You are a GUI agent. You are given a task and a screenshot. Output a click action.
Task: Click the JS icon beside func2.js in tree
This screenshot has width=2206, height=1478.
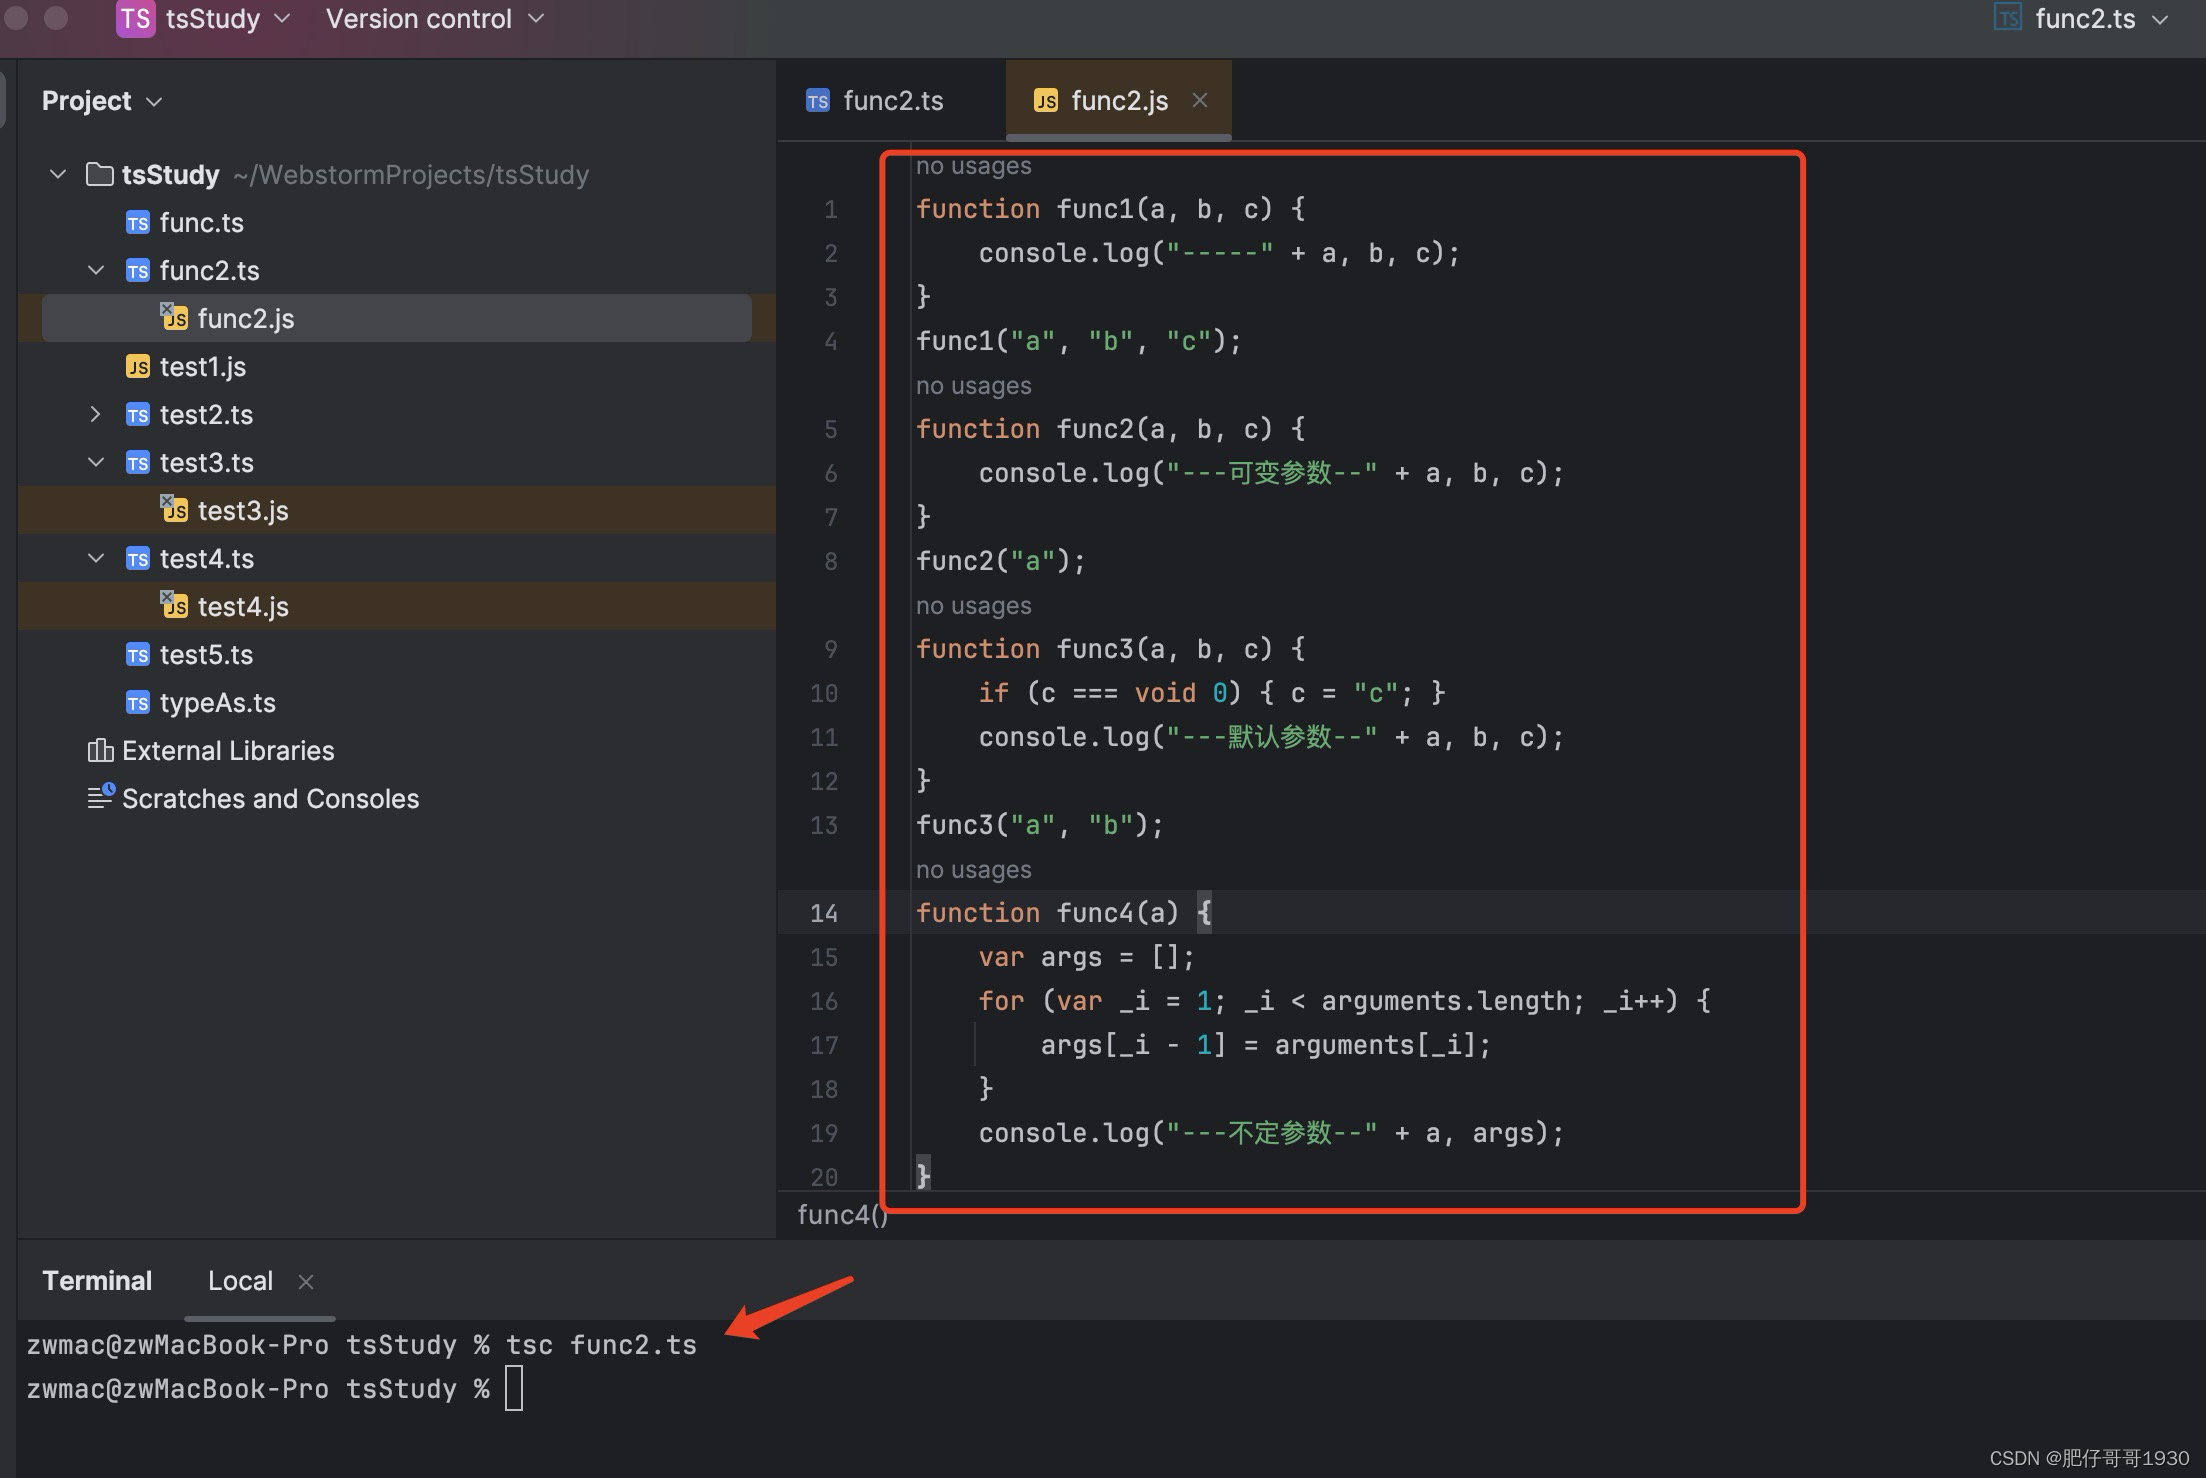[175, 317]
